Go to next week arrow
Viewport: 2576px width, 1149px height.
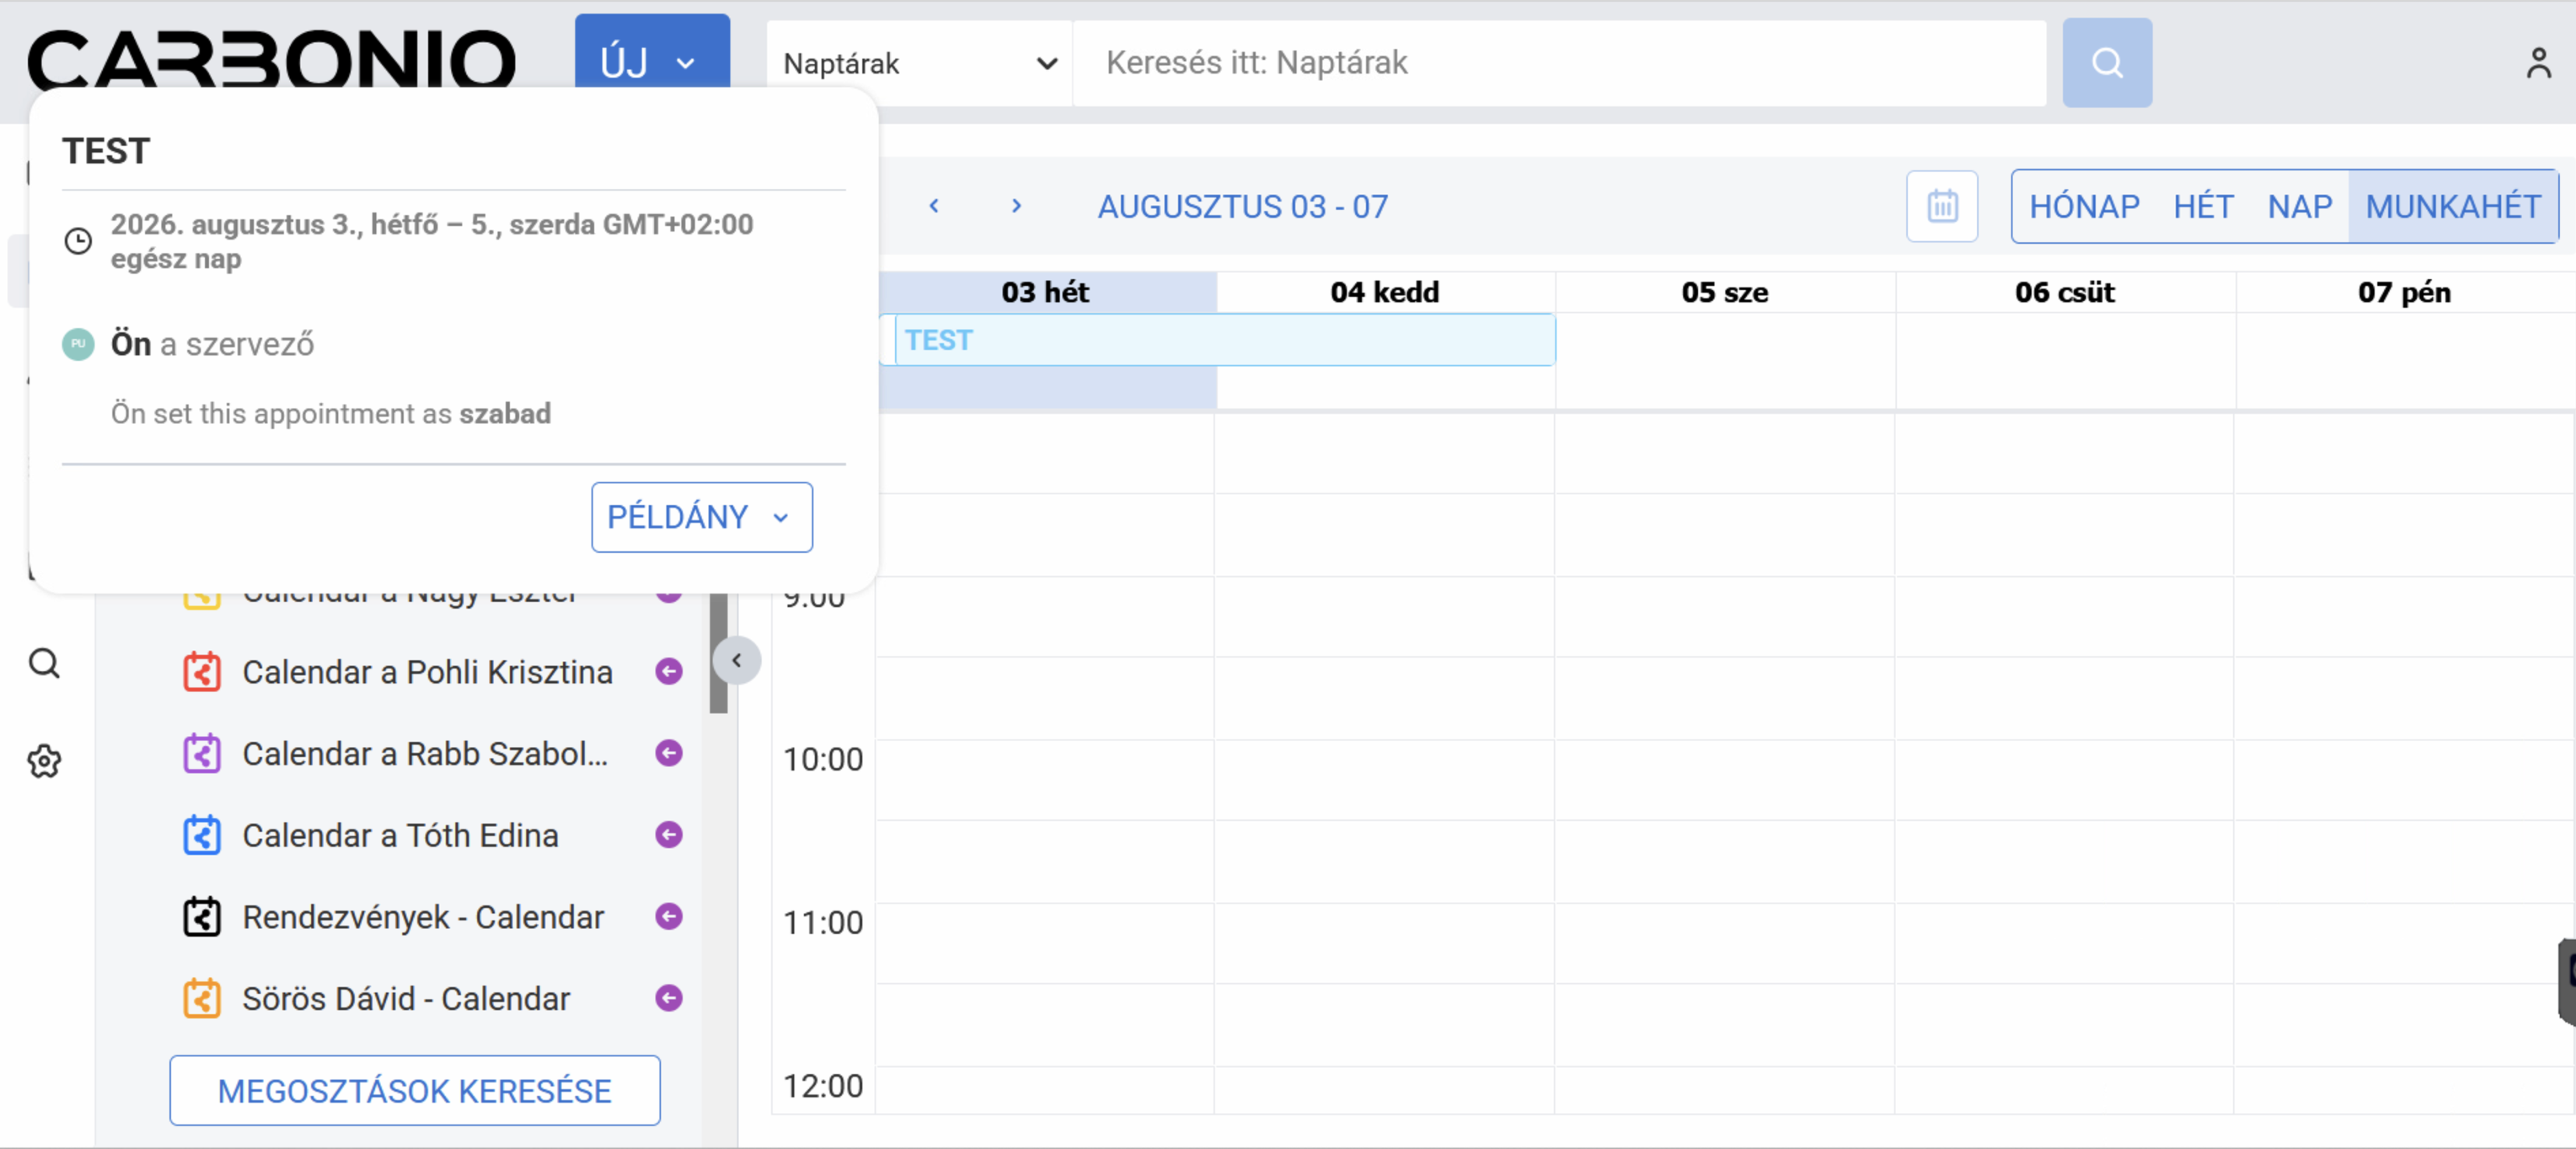click(1016, 206)
